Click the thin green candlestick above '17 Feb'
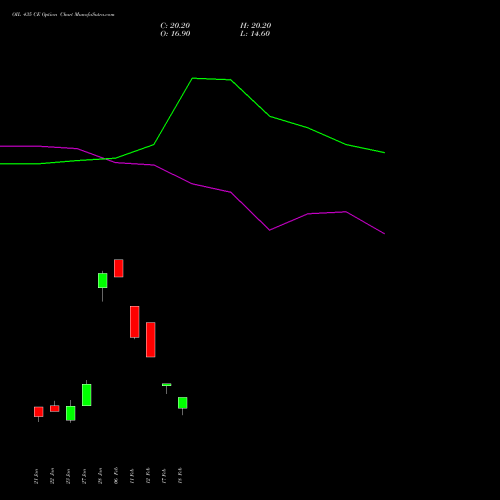The width and height of the screenshot is (500, 500). [x=167, y=385]
